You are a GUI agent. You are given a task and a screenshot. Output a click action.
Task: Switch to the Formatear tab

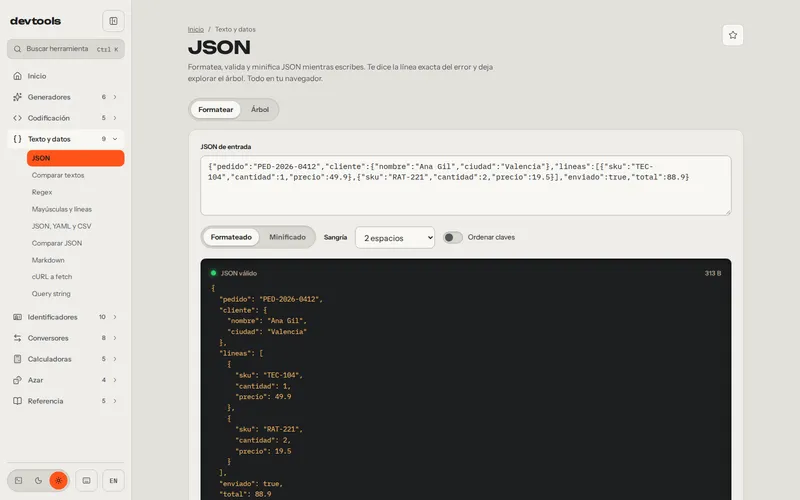215,110
